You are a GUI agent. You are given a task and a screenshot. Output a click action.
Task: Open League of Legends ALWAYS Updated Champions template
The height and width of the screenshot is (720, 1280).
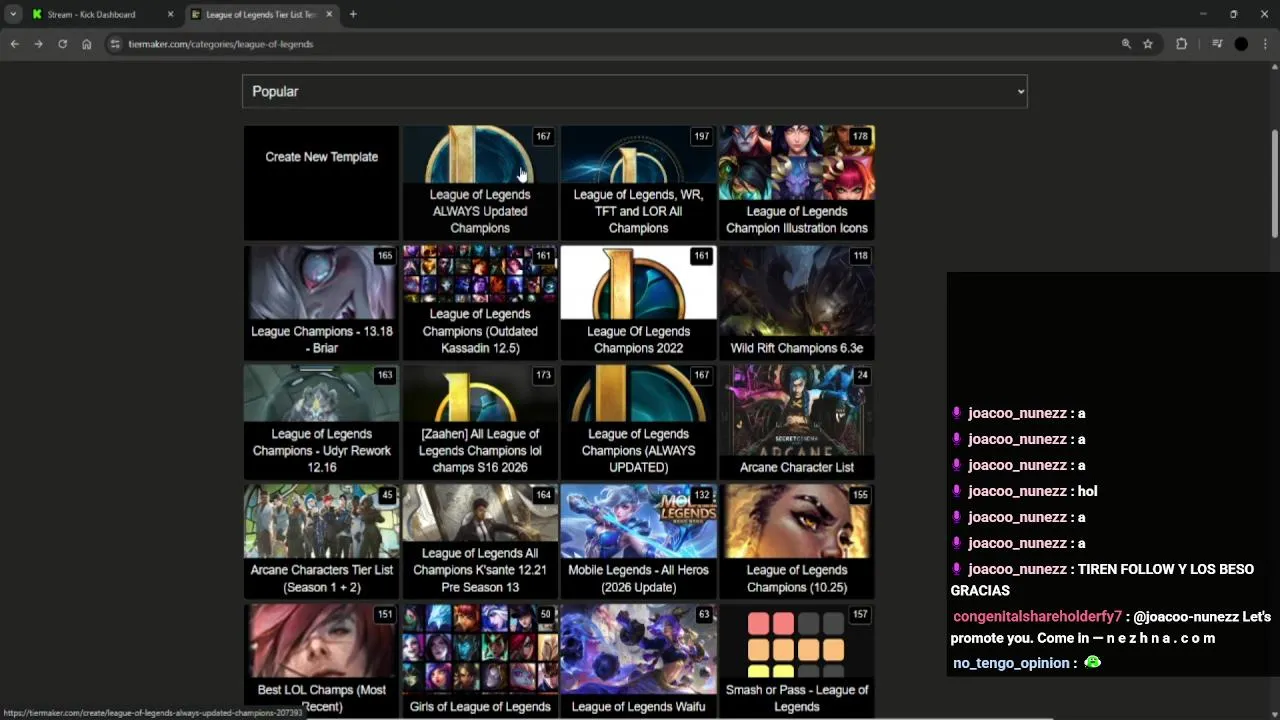[480, 183]
